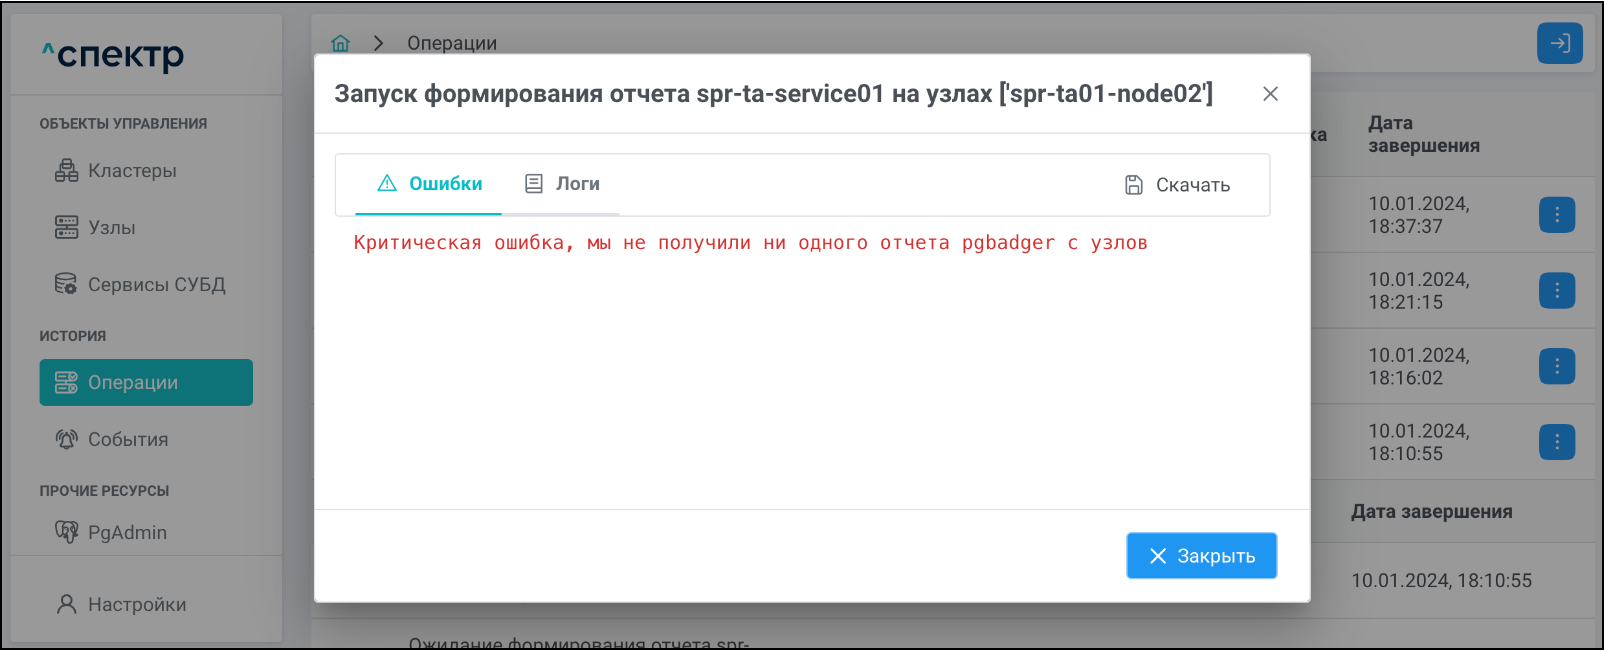Go to home via breadcrumb icon

point(341,43)
